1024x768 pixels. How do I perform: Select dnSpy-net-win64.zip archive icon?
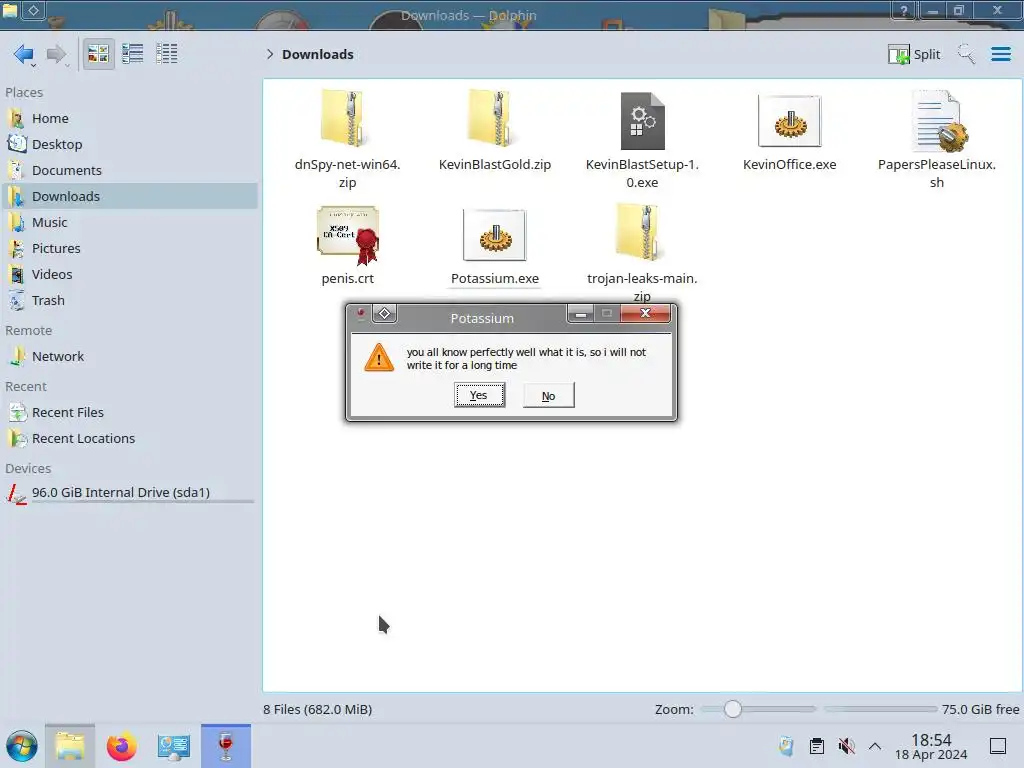(343, 119)
